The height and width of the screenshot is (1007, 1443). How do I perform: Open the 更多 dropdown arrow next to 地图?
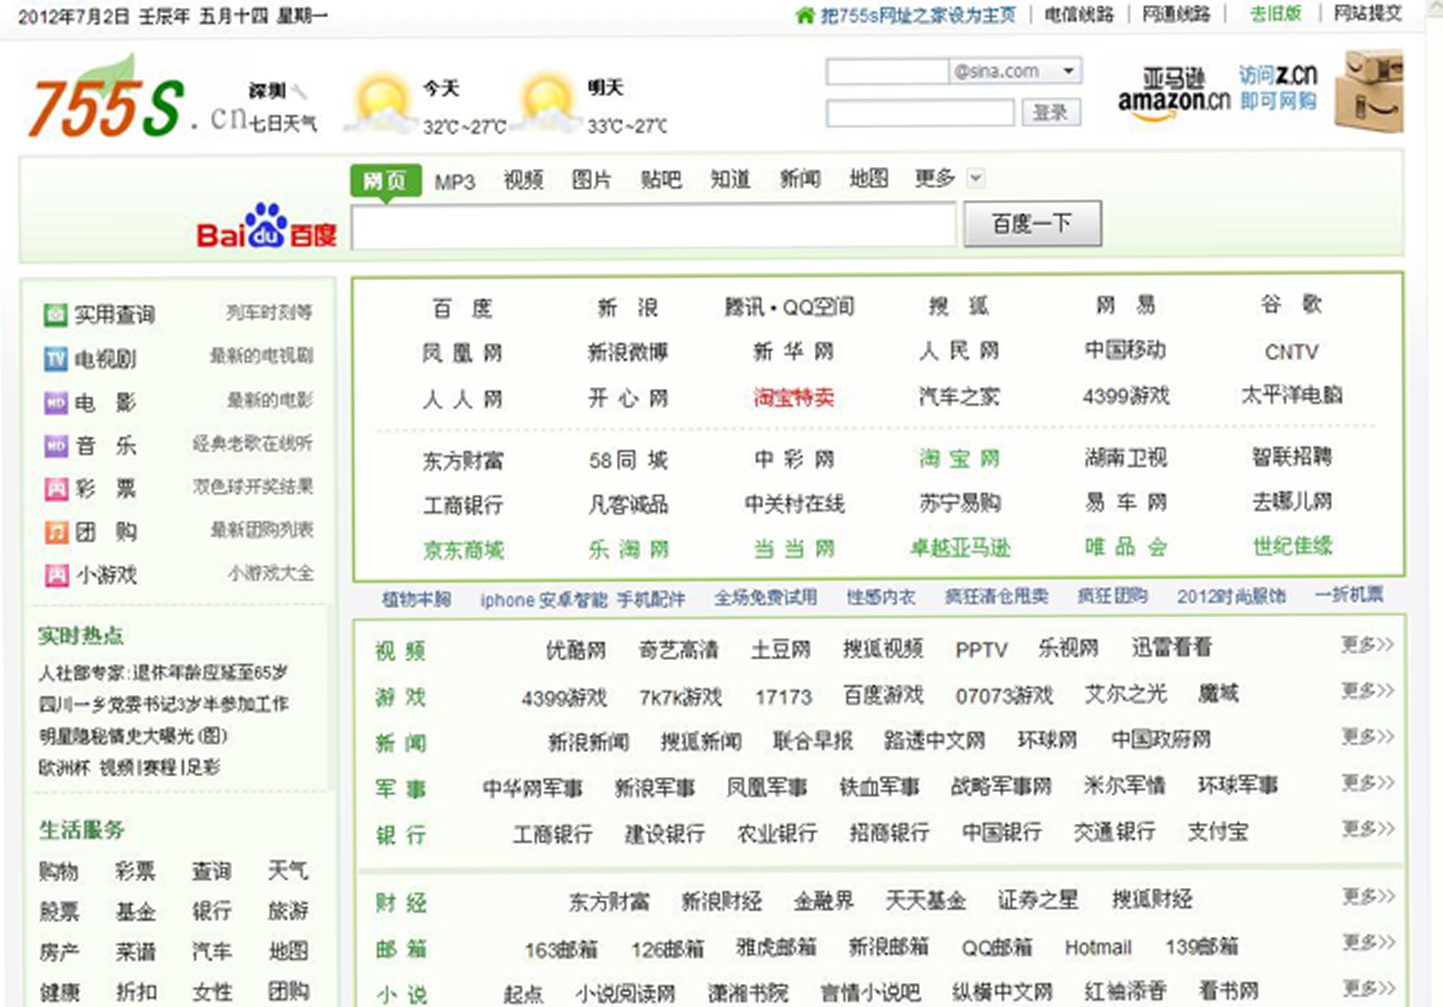(976, 178)
